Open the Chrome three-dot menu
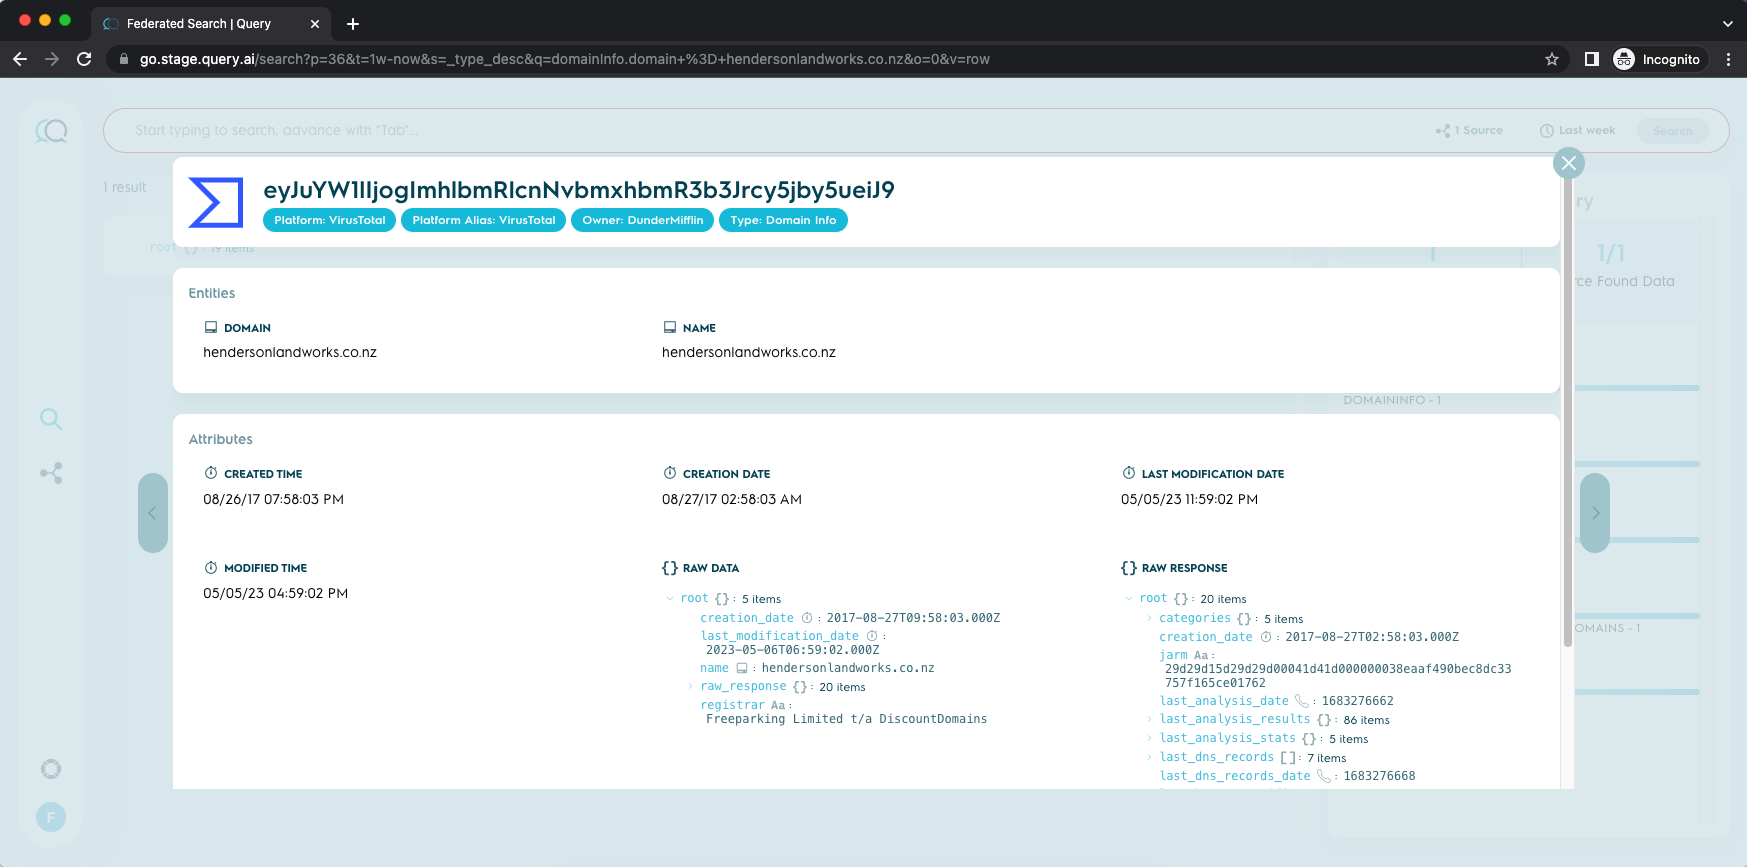Viewport: 1747px width, 867px height. pyautogui.click(x=1728, y=59)
